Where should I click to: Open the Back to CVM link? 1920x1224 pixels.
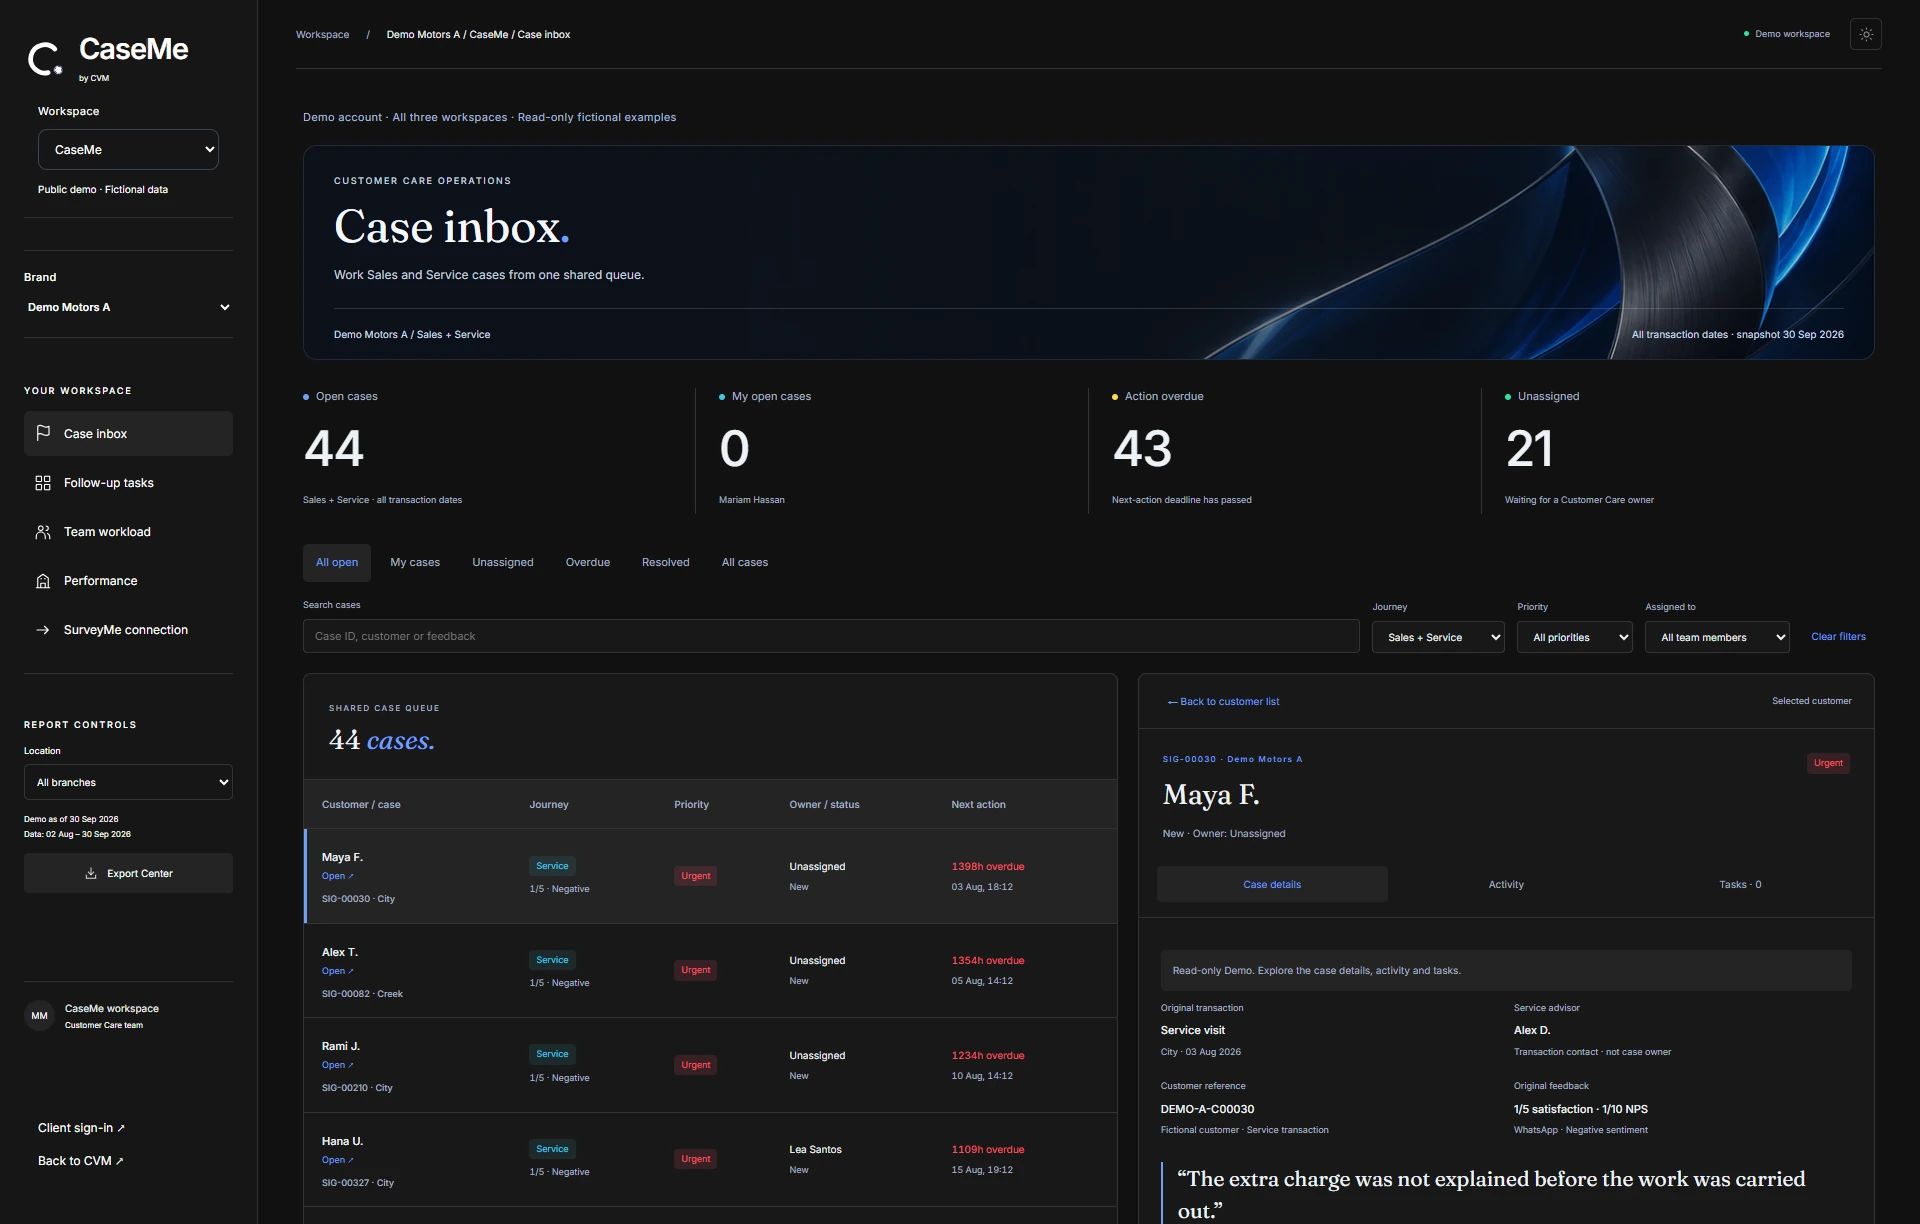(x=80, y=1161)
